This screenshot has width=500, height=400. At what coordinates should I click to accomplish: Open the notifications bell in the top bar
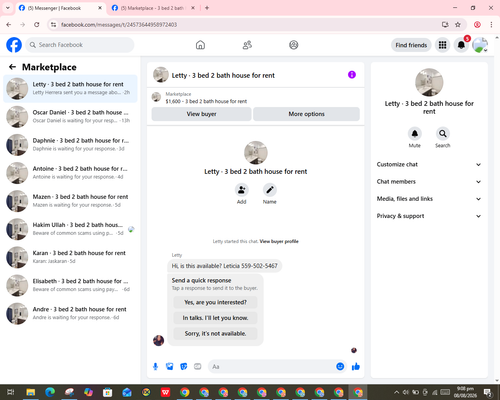(x=461, y=45)
